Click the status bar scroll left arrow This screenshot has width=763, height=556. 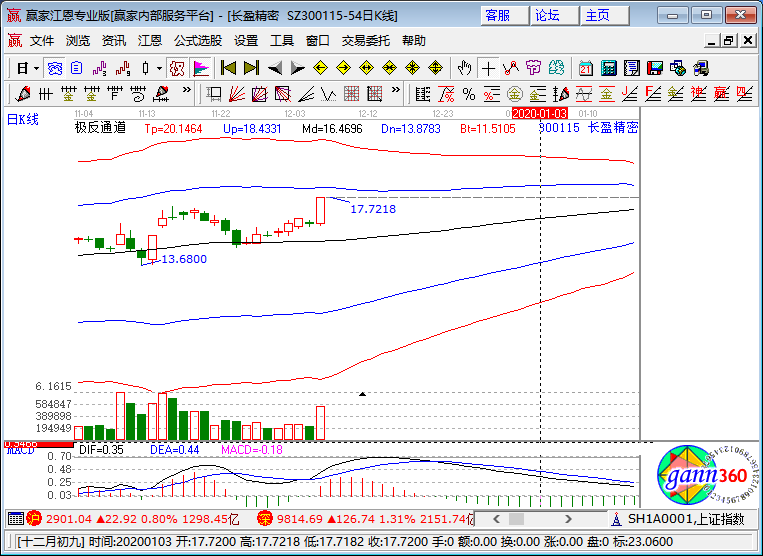click(496, 519)
